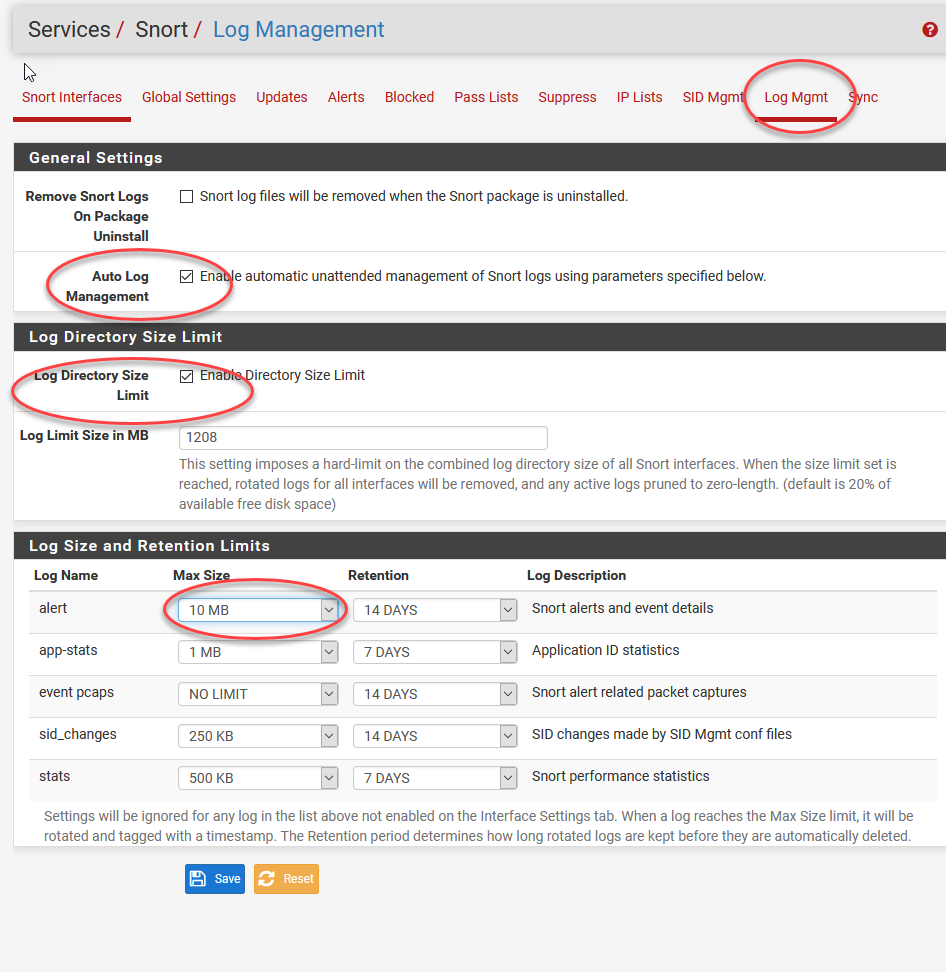Enable removing Snort logs on uninstall
Viewport: 946px width, 972px height.
click(x=186, y=197)
